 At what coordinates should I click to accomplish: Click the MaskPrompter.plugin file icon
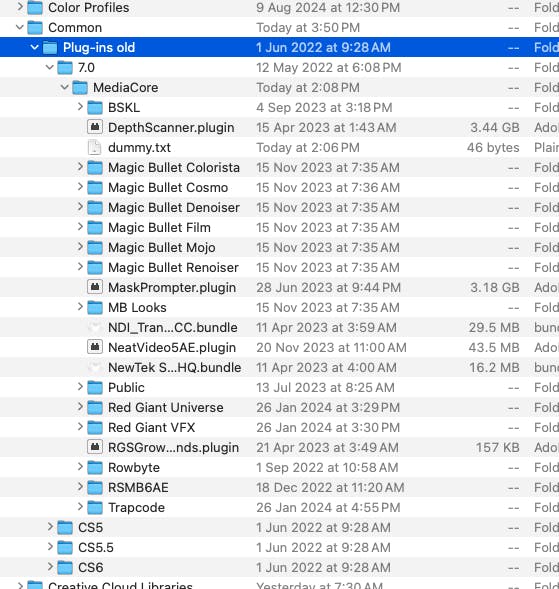coord(95,287)
